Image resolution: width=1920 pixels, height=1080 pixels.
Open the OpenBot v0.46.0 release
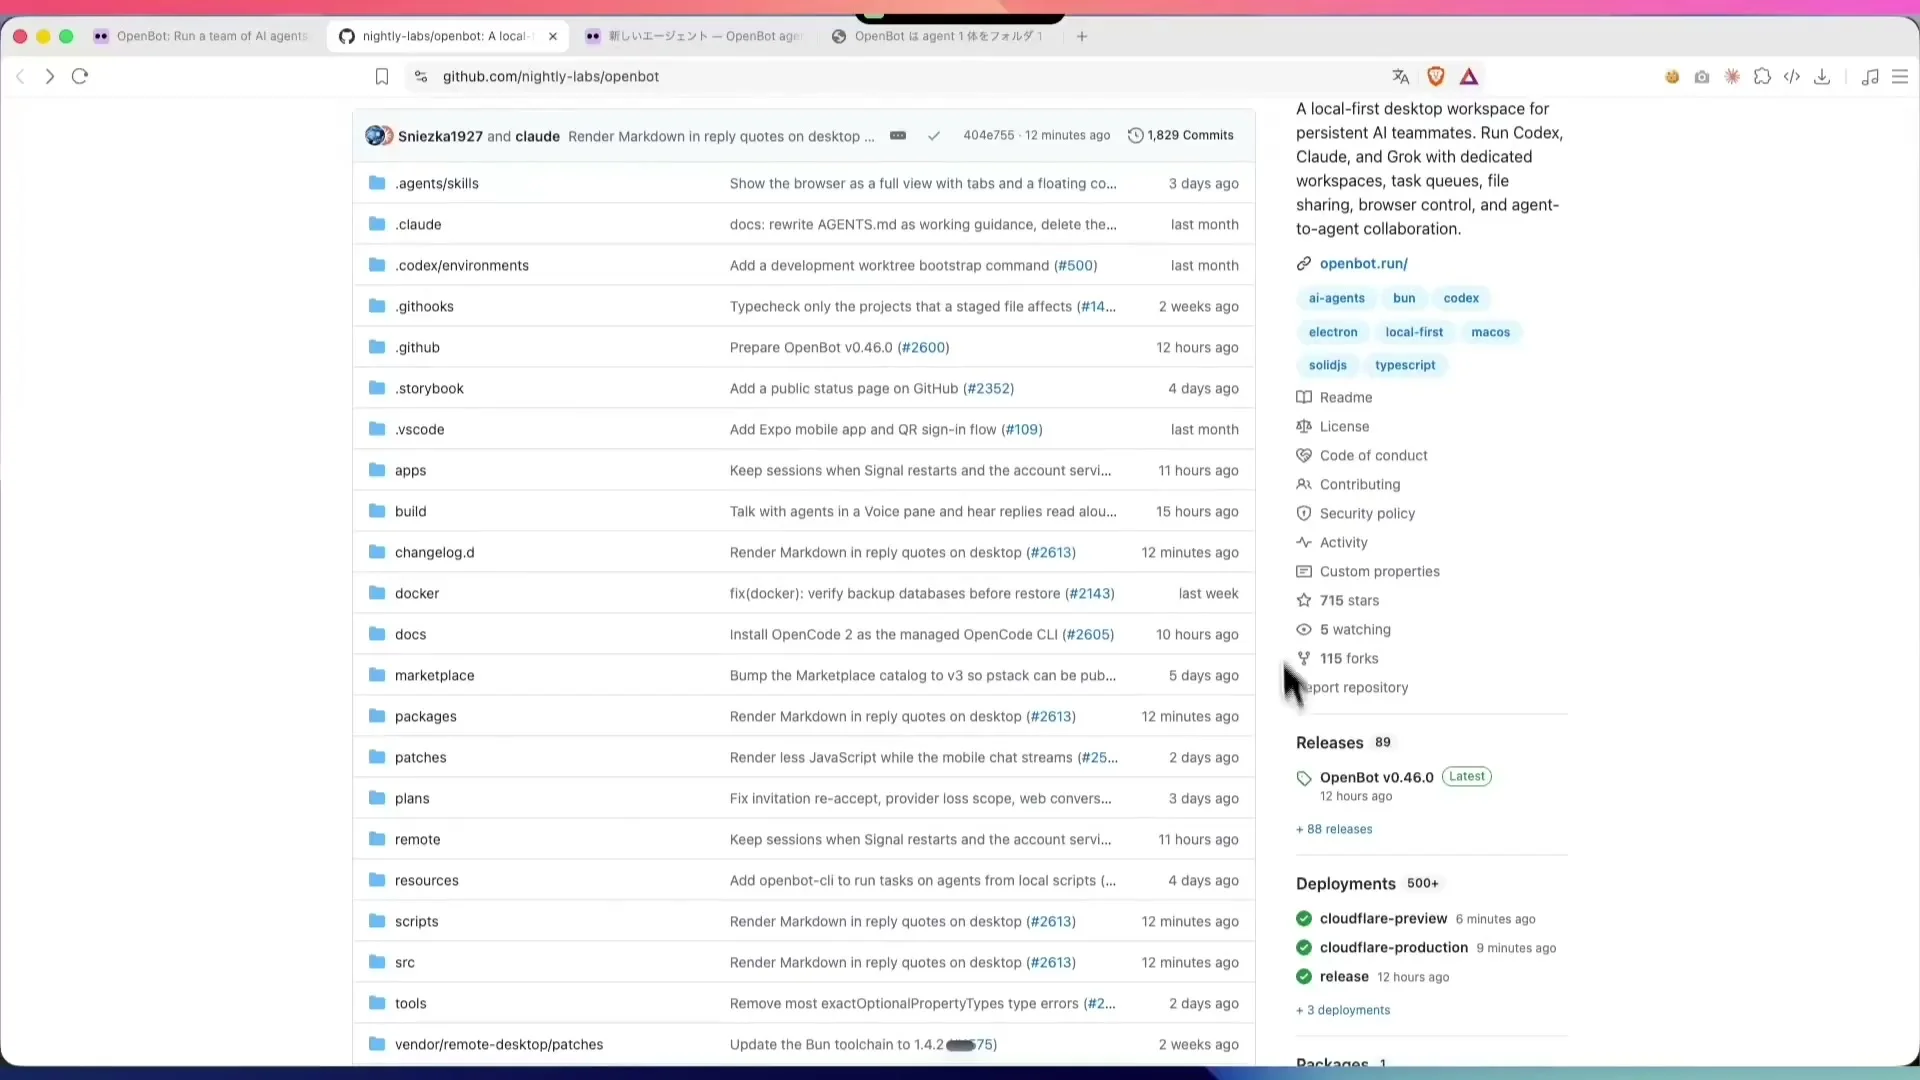coord(1376,777)
